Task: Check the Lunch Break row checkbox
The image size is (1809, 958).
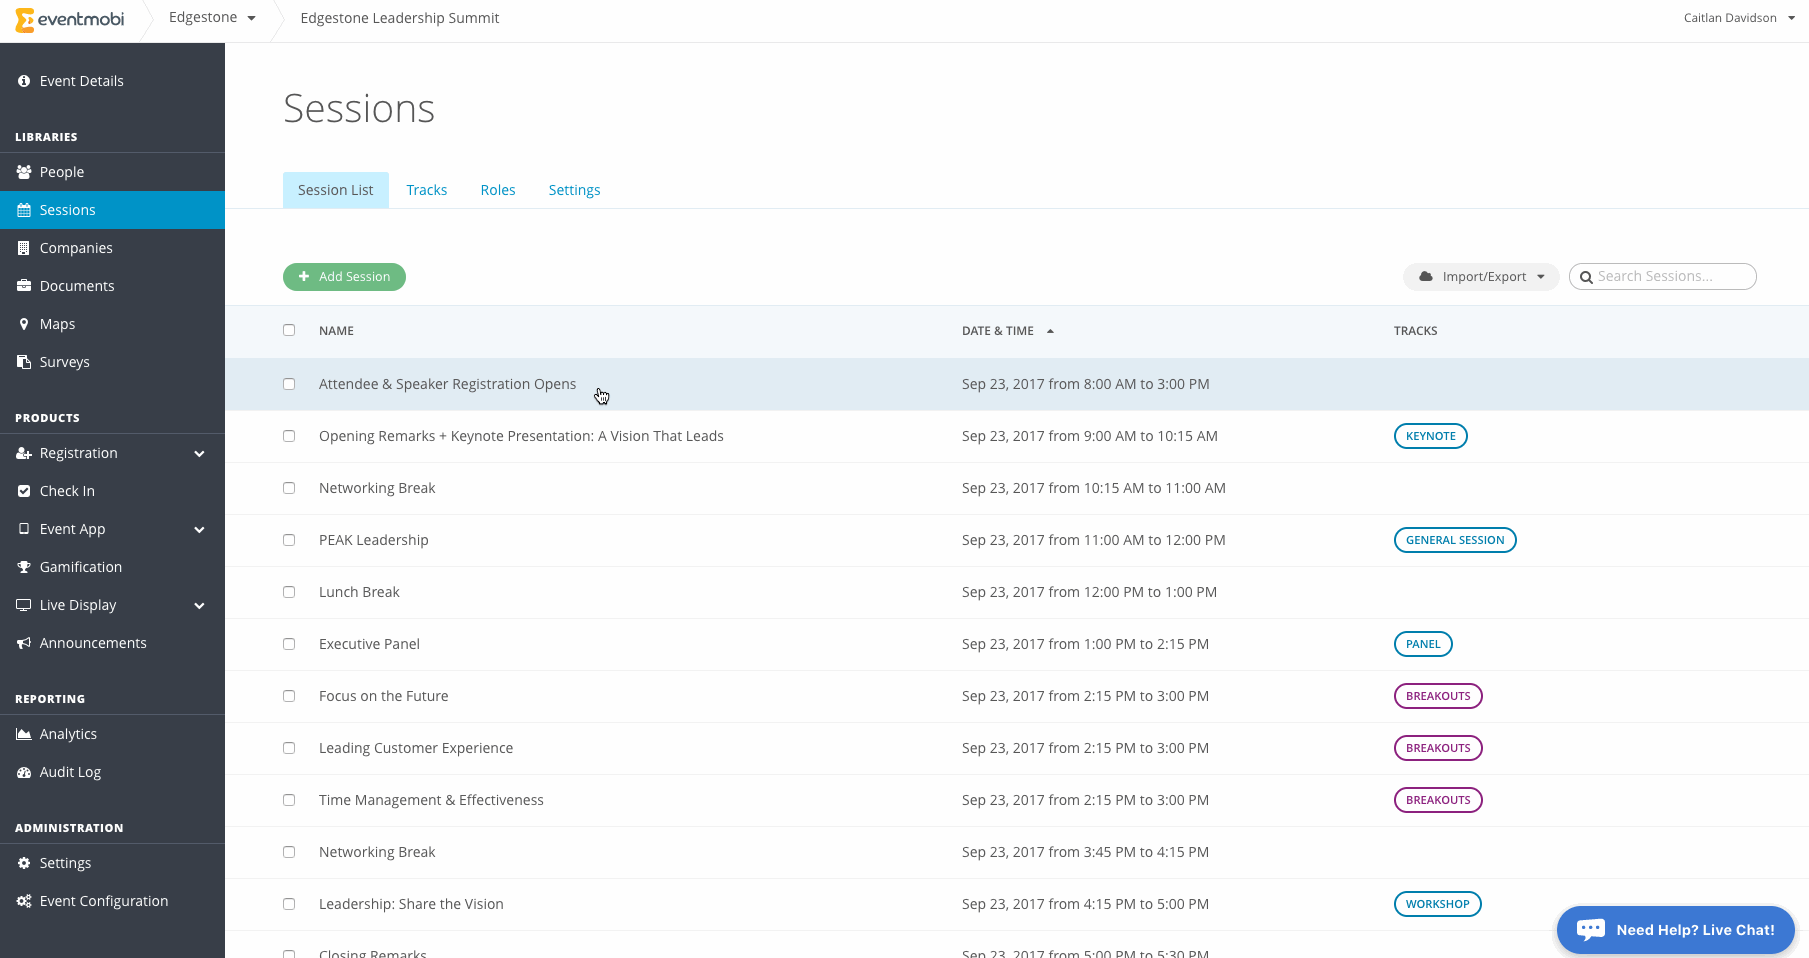Action: click(x=289, y=592)
